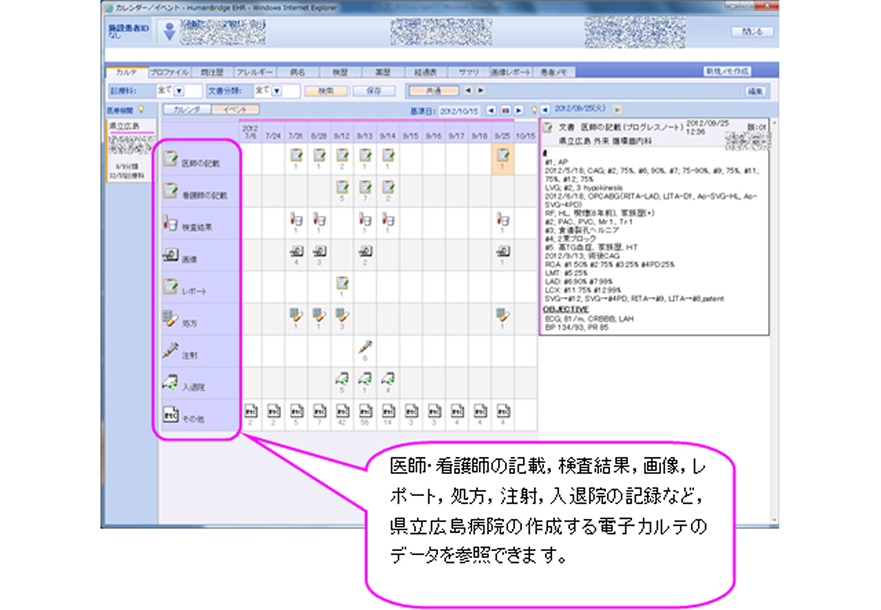Click the 9/13 injection (注射) syringe icon
Screen dimensions: 881x610
coord(366,347)
